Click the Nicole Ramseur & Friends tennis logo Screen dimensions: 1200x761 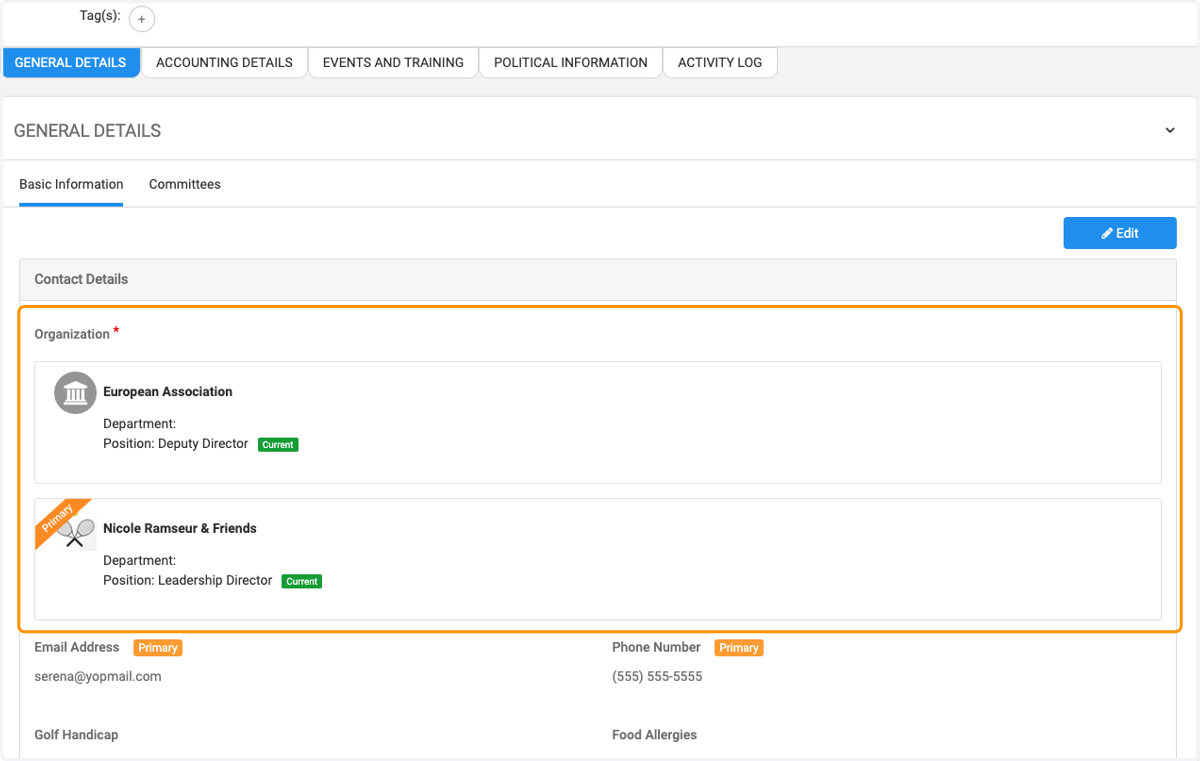click(x=77, y=531)
